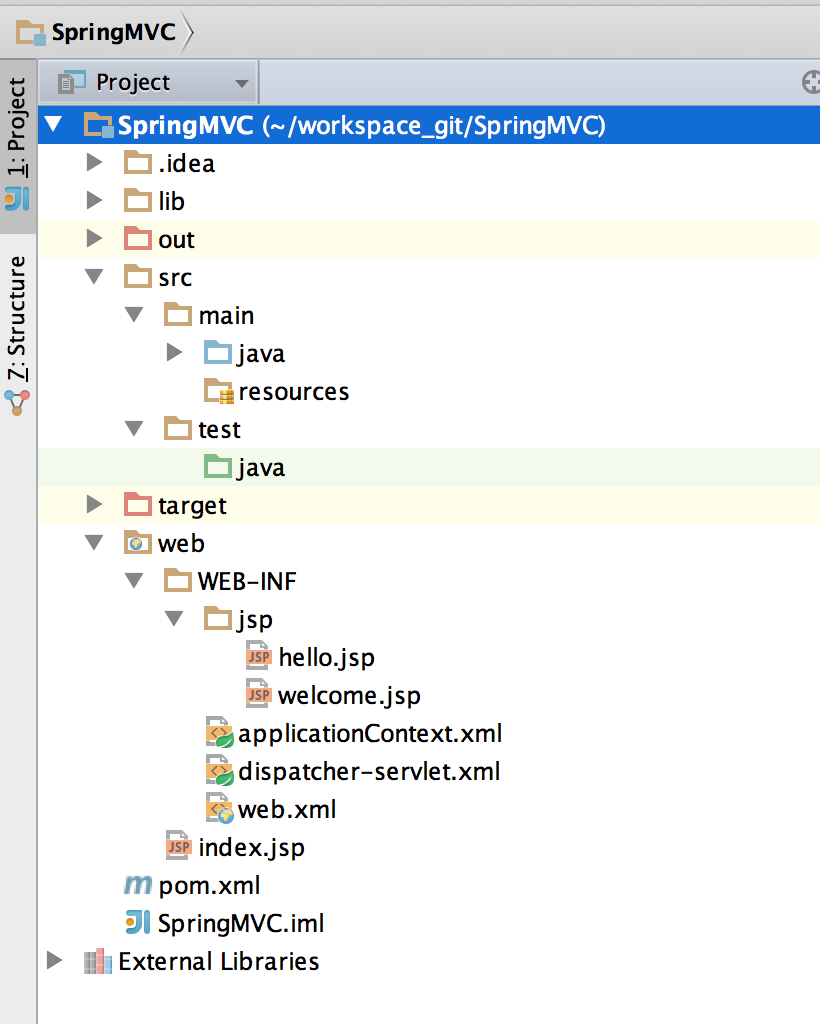Switch to the Structure tool window tab

click(18, 330)
